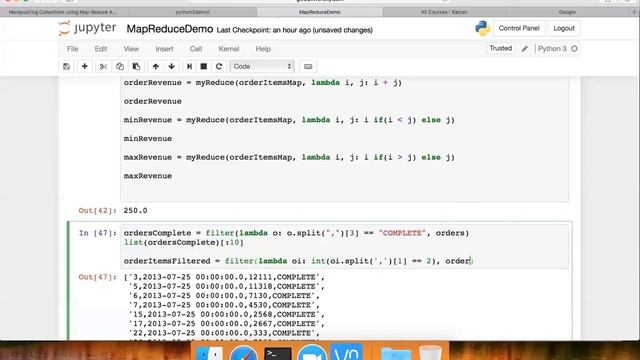
Task: Open Terminal from the dock
Action: [278, 353]
